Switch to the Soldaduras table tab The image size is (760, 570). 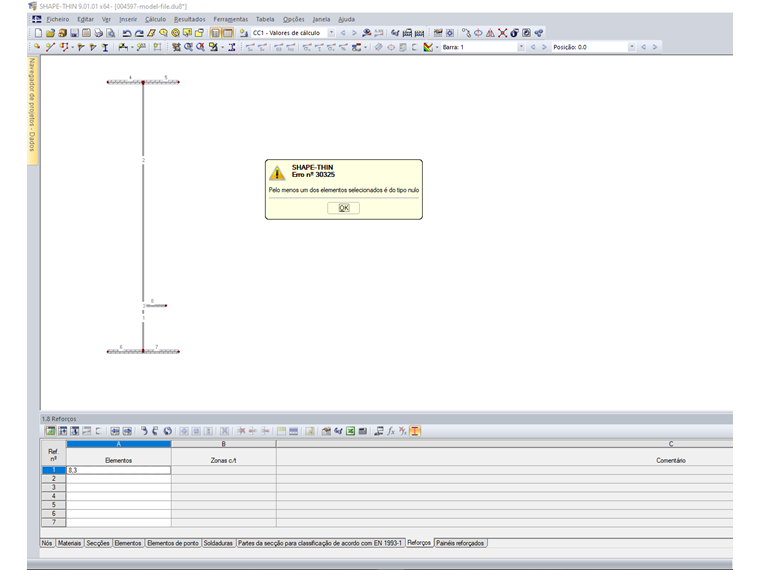[x=218, y=543]
